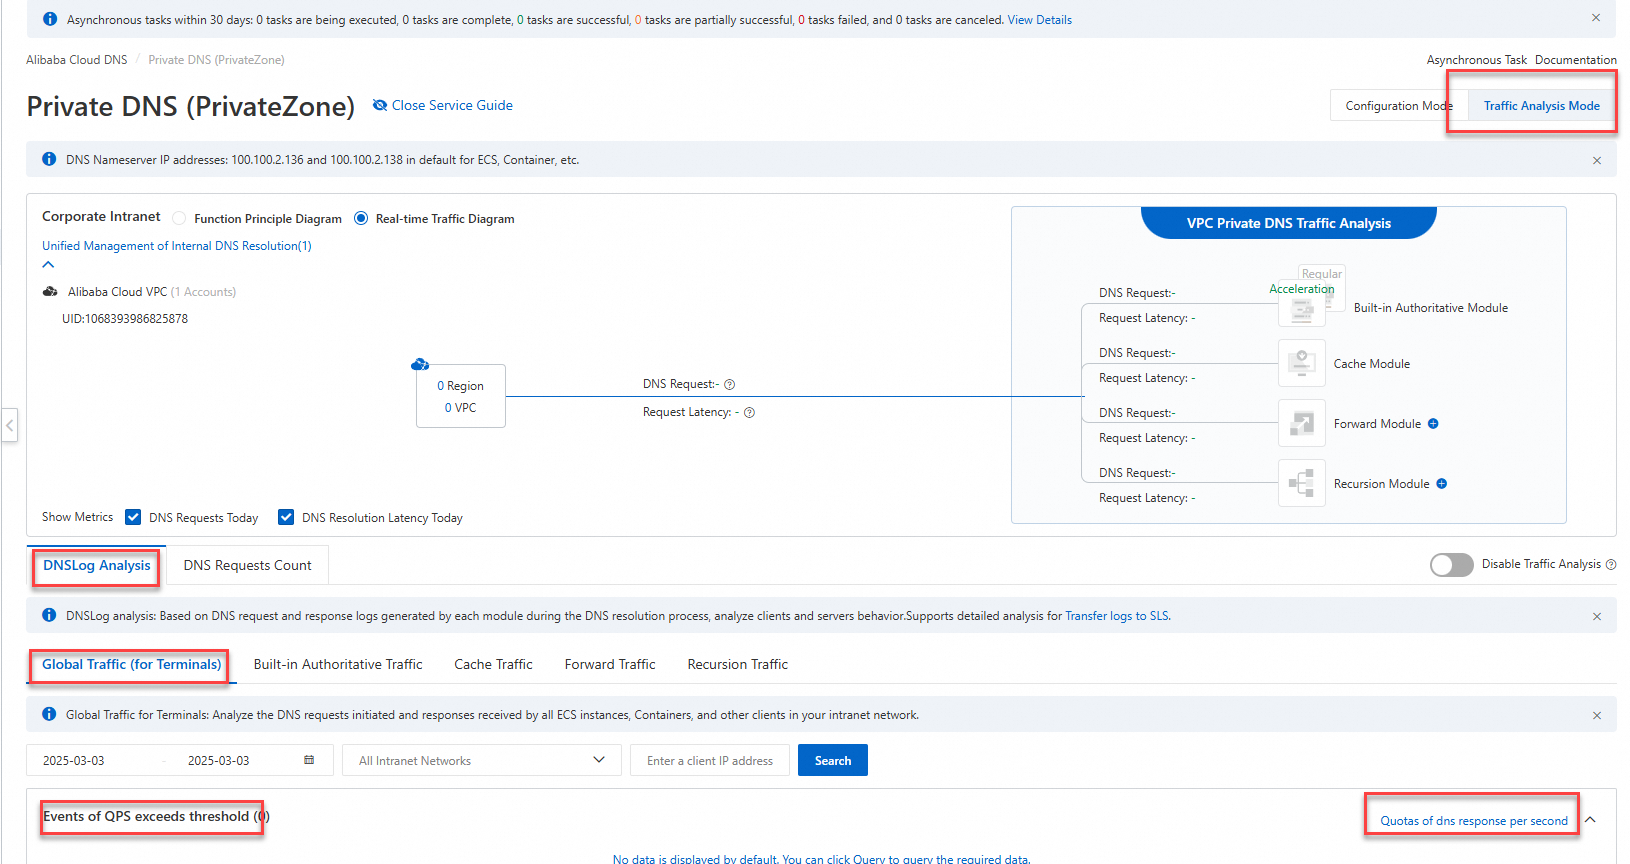Toggle the Disable Traffic Analysis switch
This screenshot has width=1630, height=864.
click(x=1451, y=565)
